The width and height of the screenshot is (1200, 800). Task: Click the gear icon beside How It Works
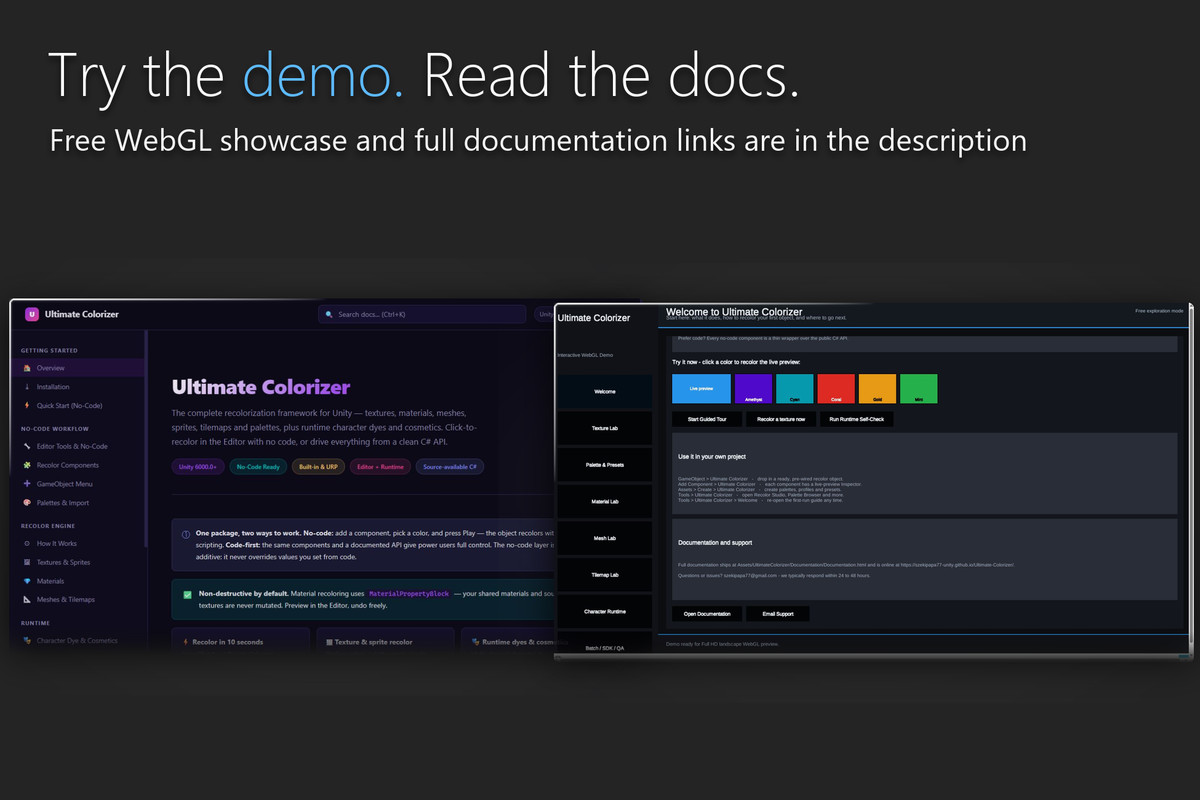[x=27, y=544]
